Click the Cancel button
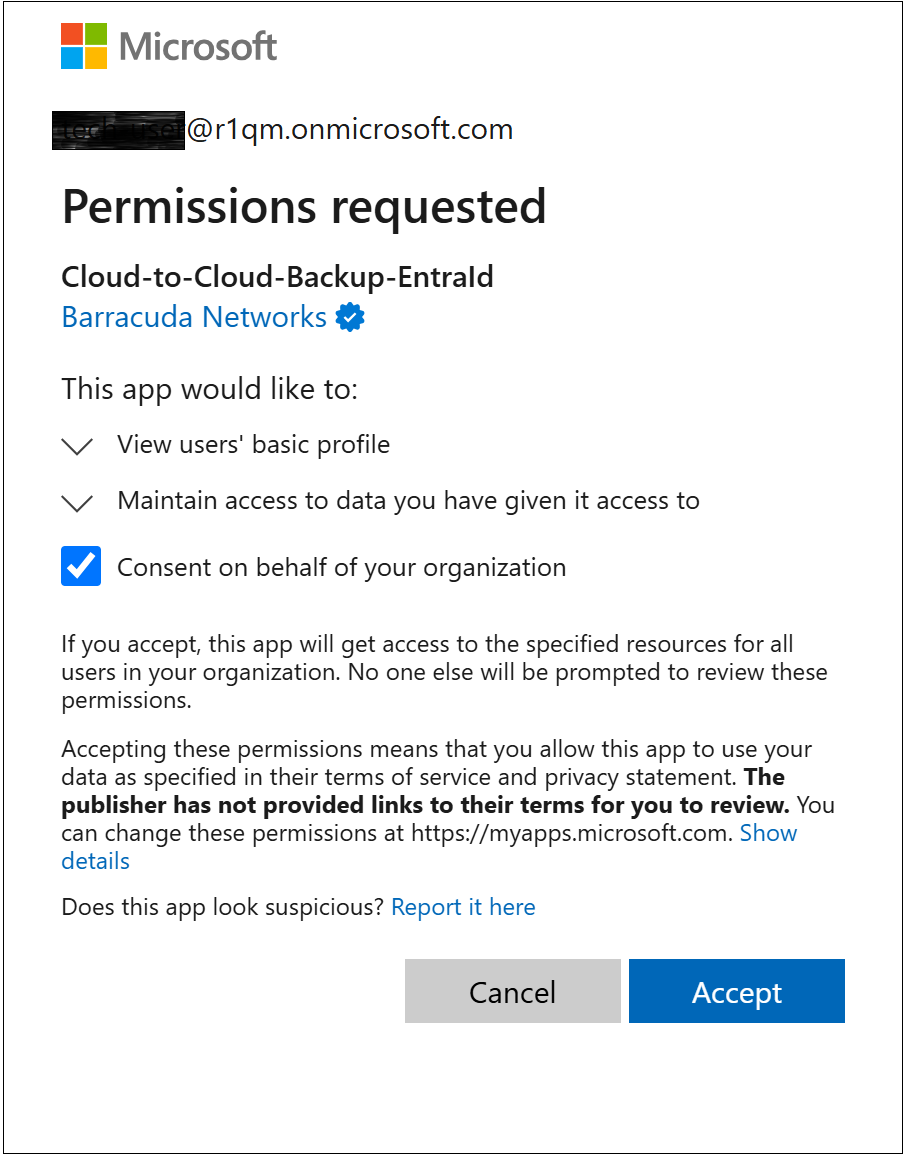 coord(513,991)
